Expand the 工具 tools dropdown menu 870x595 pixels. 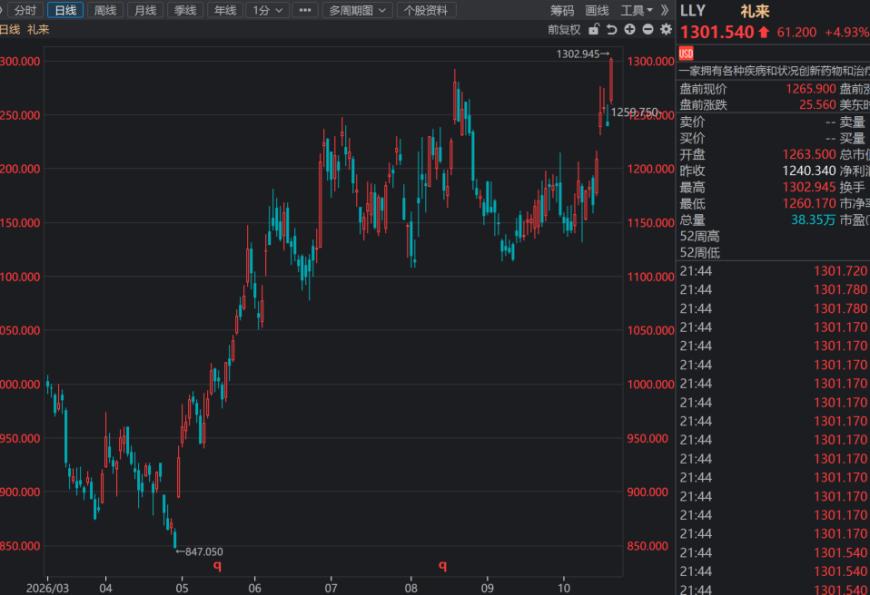(x=636, y=10)
